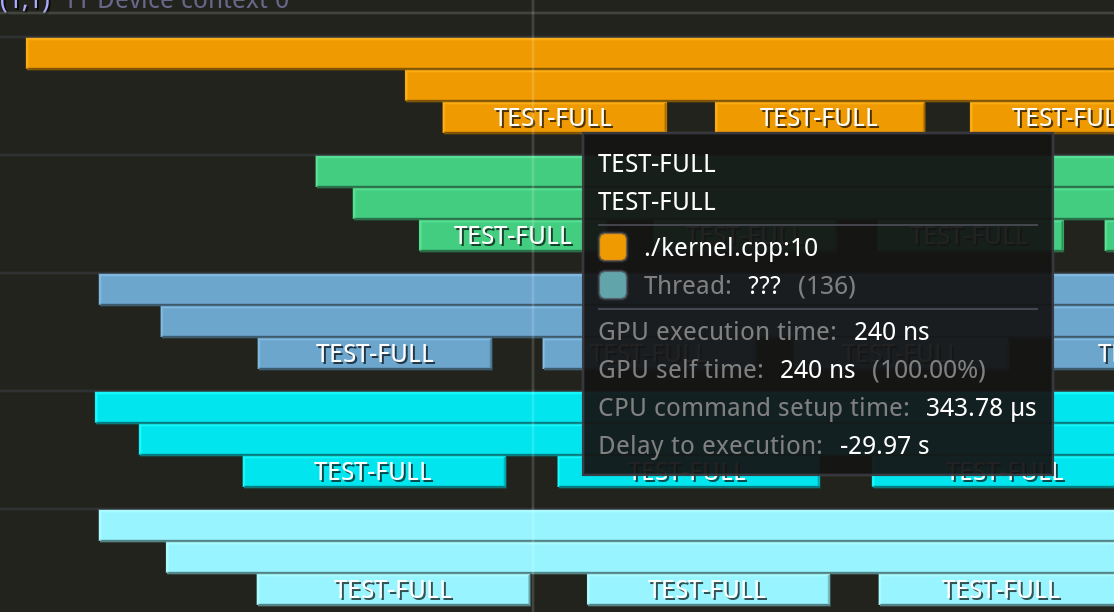
Task: Click the third orange TEST-FULL zone at right edge
Action: [1042, 118]
